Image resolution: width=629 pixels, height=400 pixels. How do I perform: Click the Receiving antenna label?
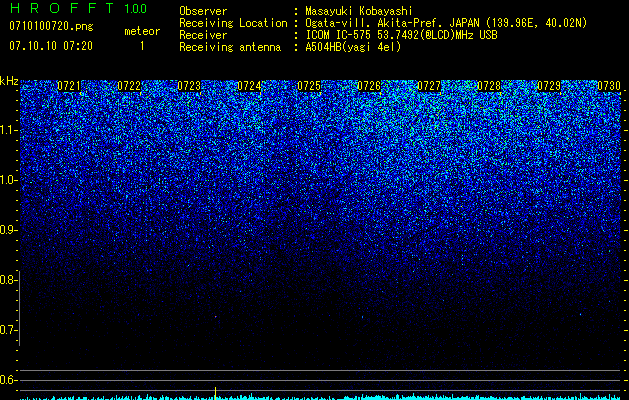click(230, 47)
